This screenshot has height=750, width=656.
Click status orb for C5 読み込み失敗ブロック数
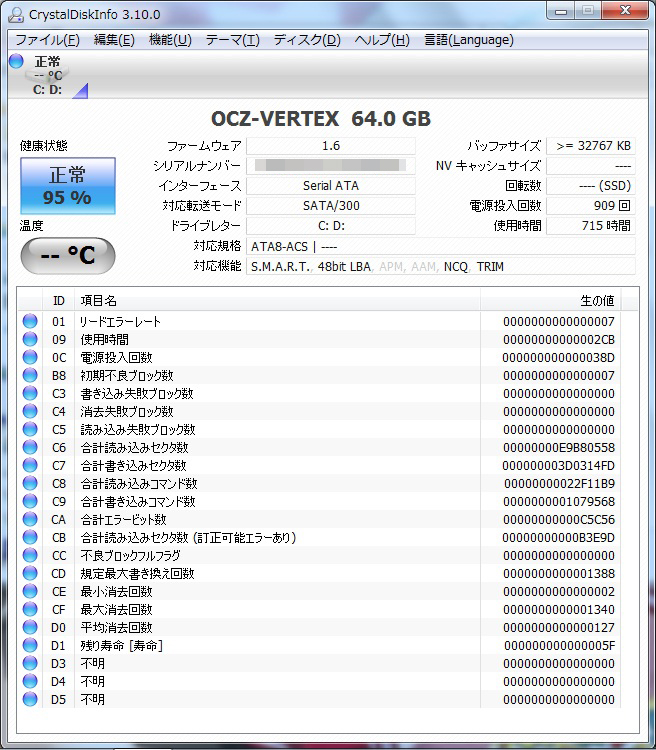point(30,429)
